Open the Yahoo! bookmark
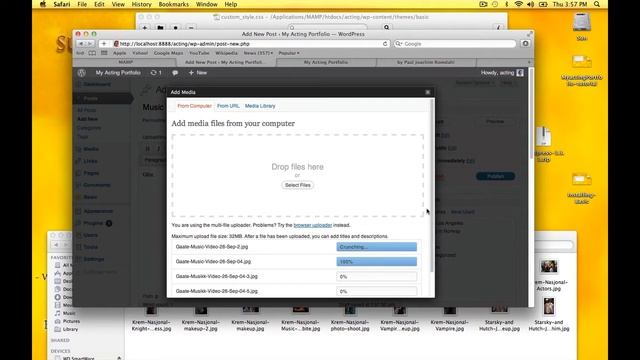This screenshot has width=640, height=360. [x=140, y=53]
